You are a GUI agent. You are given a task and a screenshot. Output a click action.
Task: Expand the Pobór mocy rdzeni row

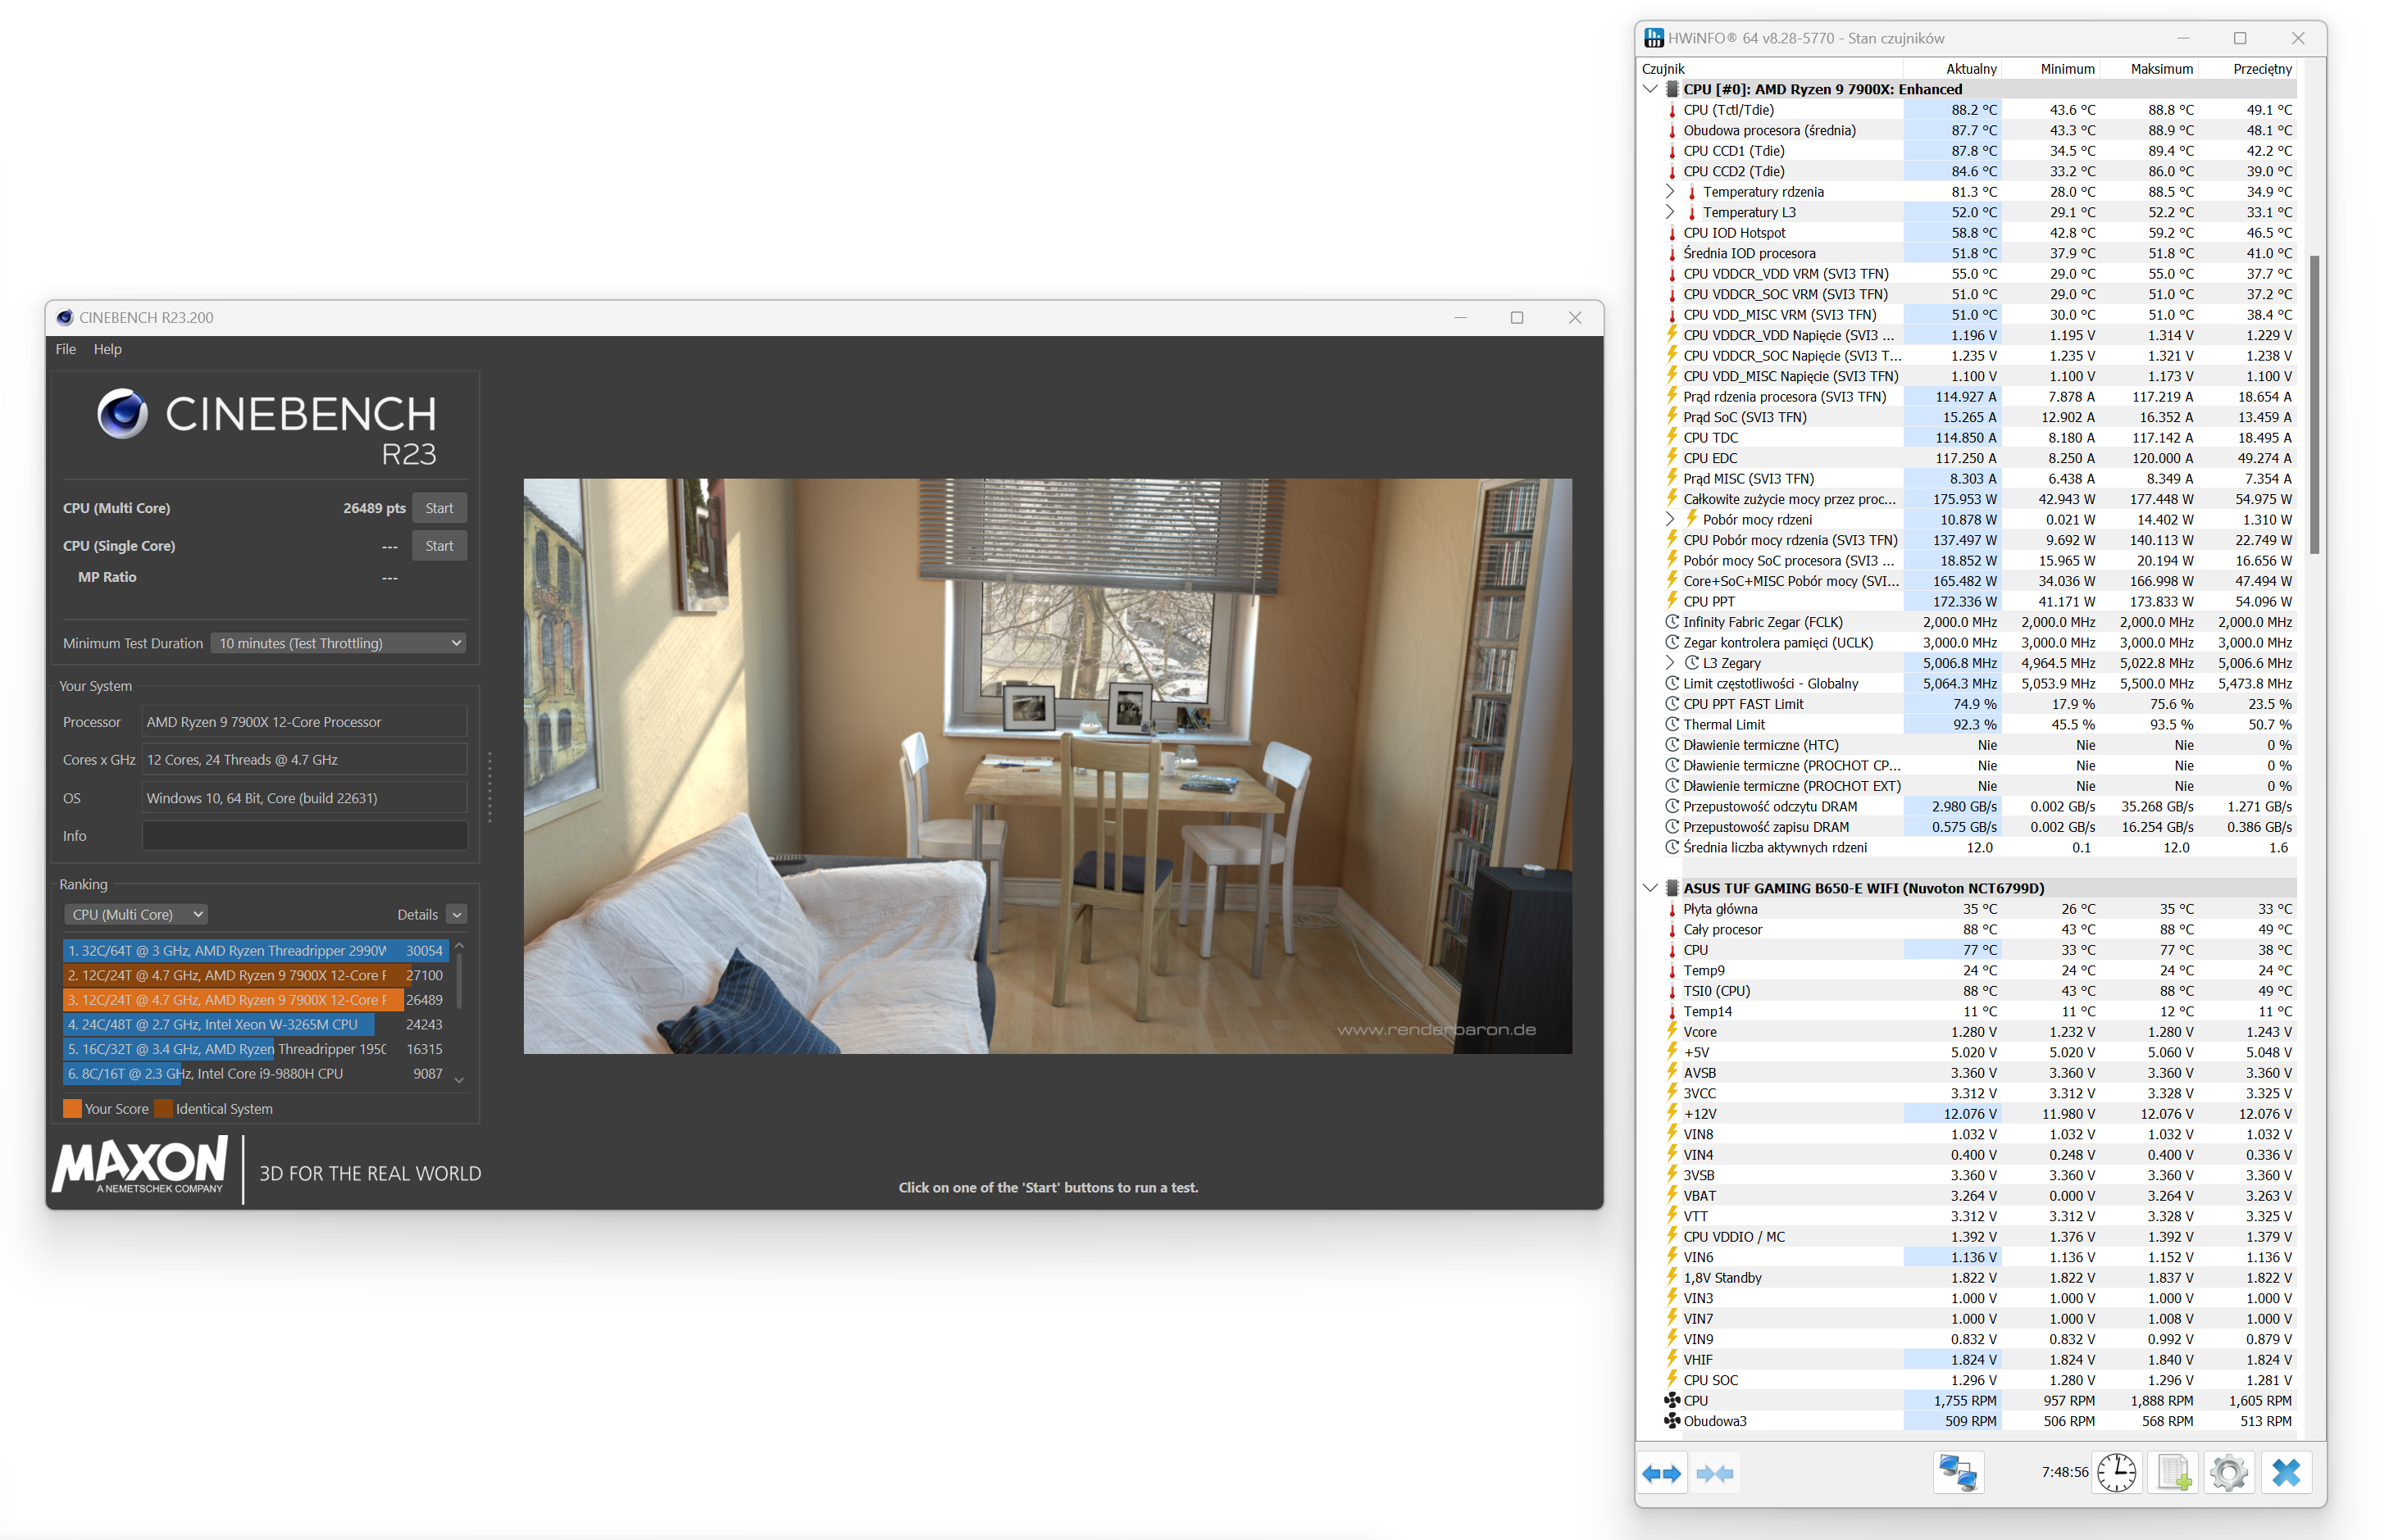click(1670, 519)
